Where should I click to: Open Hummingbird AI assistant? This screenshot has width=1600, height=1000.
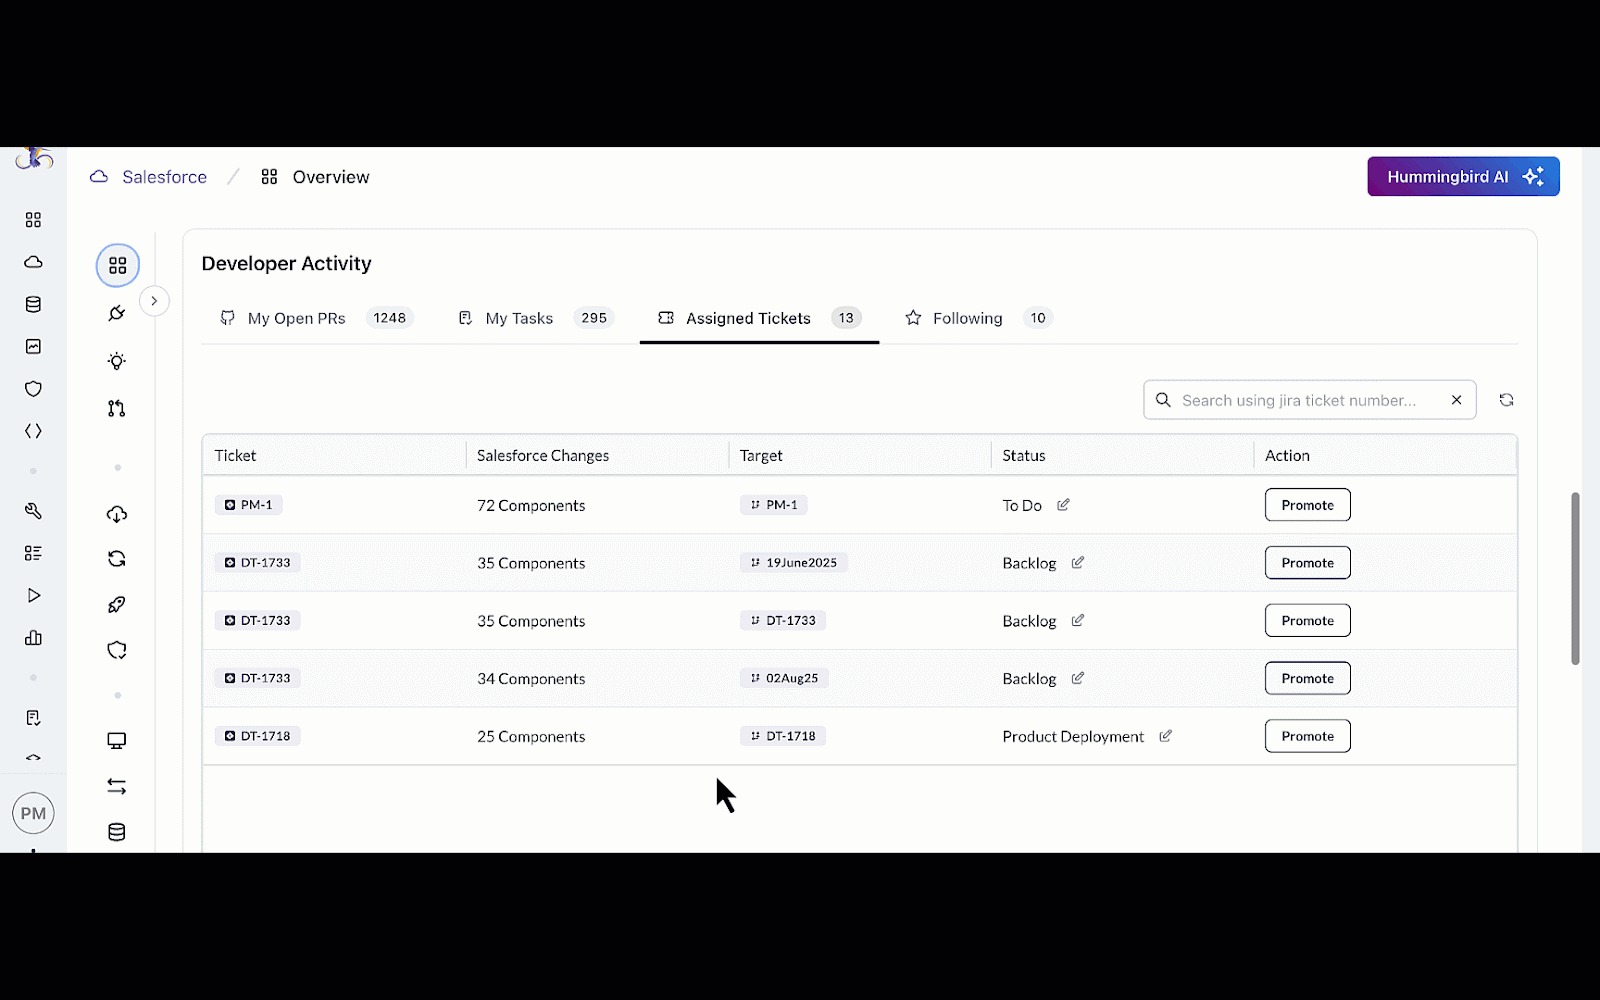pos(1462,177)
